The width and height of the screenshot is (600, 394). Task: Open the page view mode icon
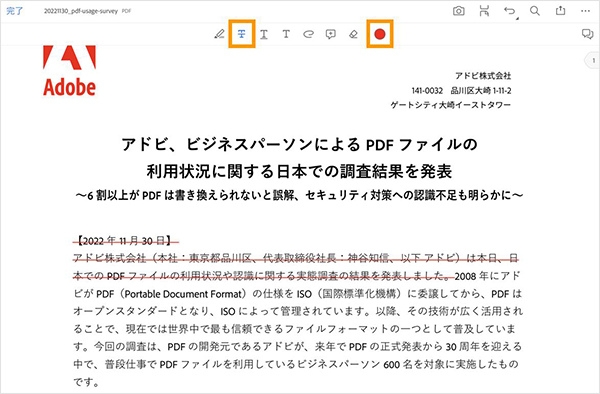tap(484, 11)
